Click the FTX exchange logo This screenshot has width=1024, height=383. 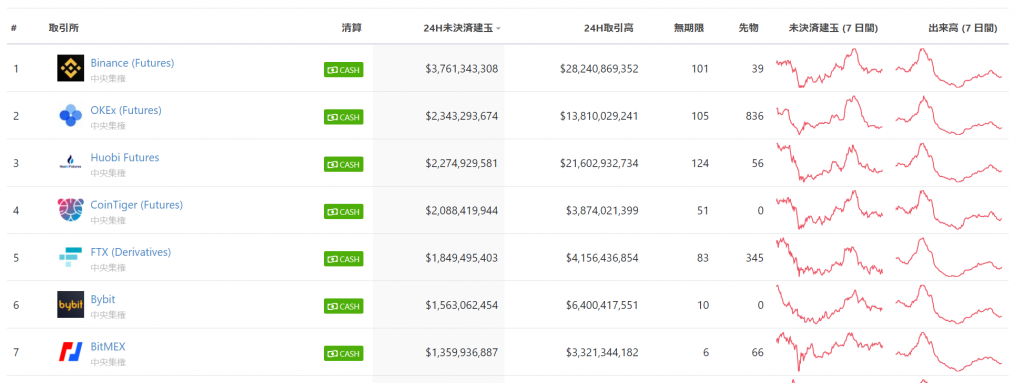(x=71, y=258)
